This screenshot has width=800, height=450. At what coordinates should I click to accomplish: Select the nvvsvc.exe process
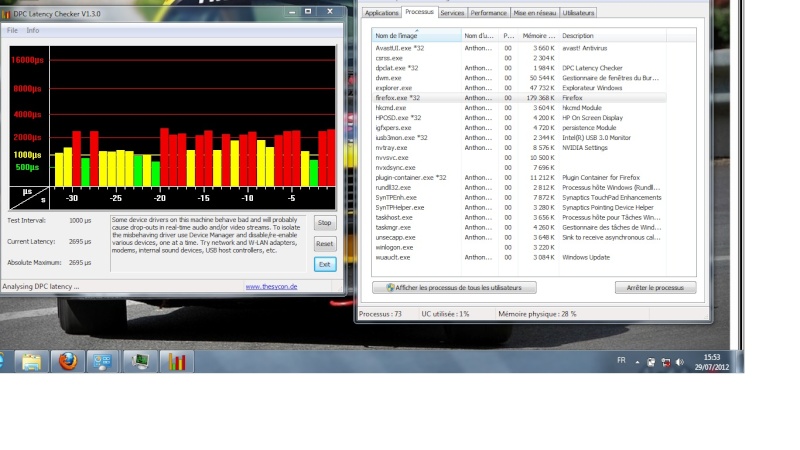(519, 158)
